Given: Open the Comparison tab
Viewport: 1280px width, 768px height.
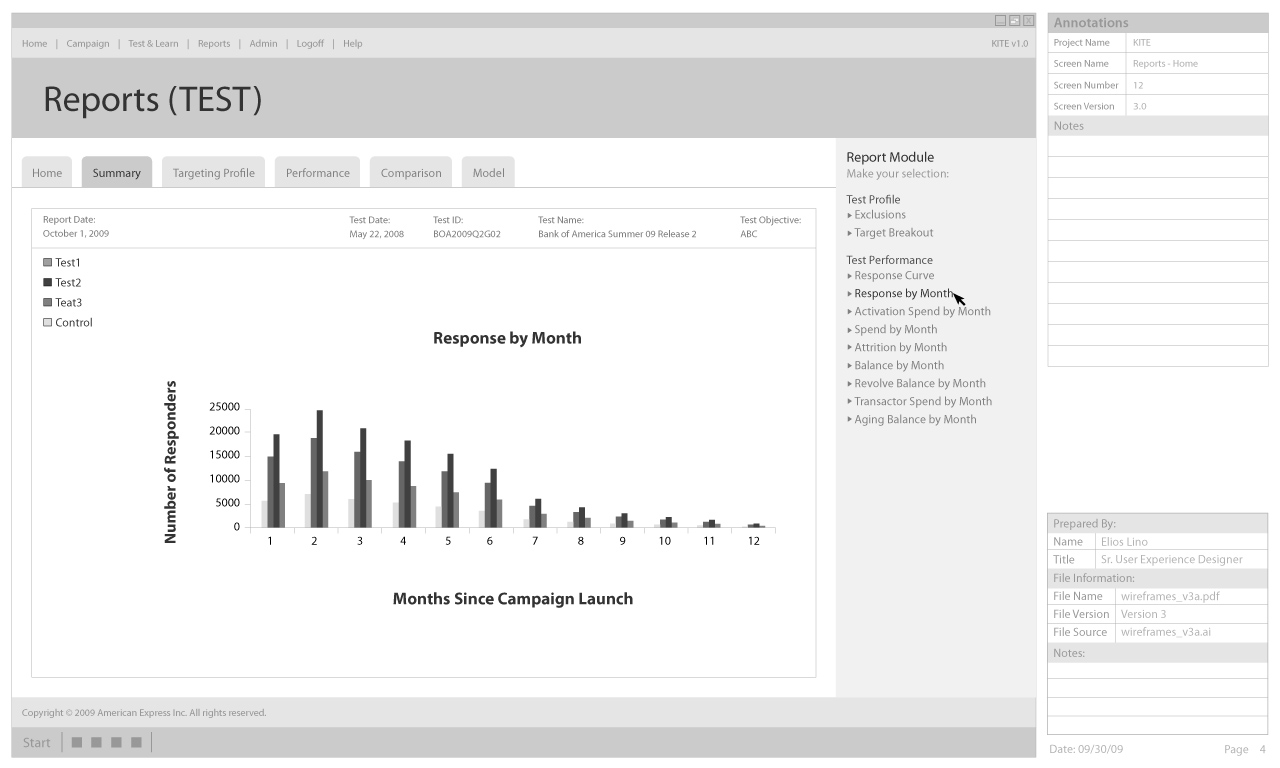Looking at the screenshot, I should coord(410,173).
